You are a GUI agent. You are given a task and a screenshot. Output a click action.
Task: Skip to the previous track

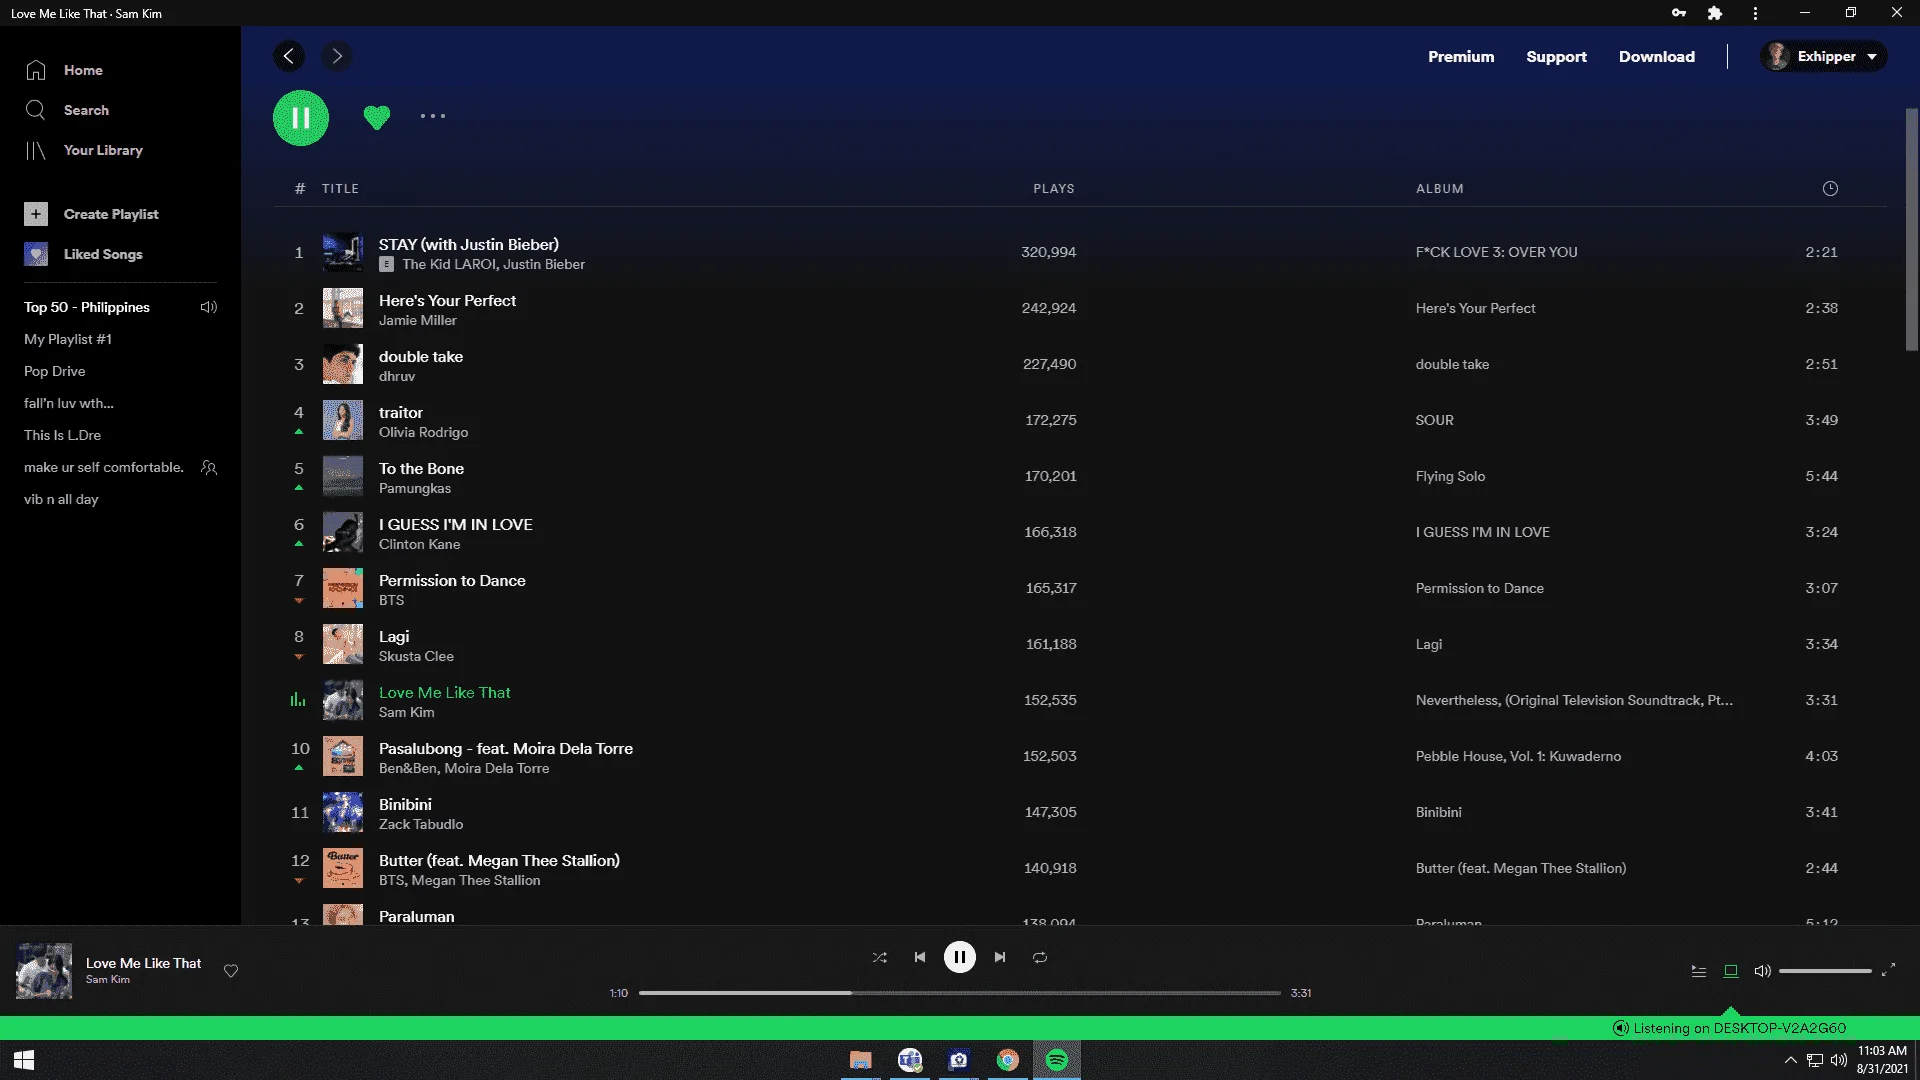920,957
